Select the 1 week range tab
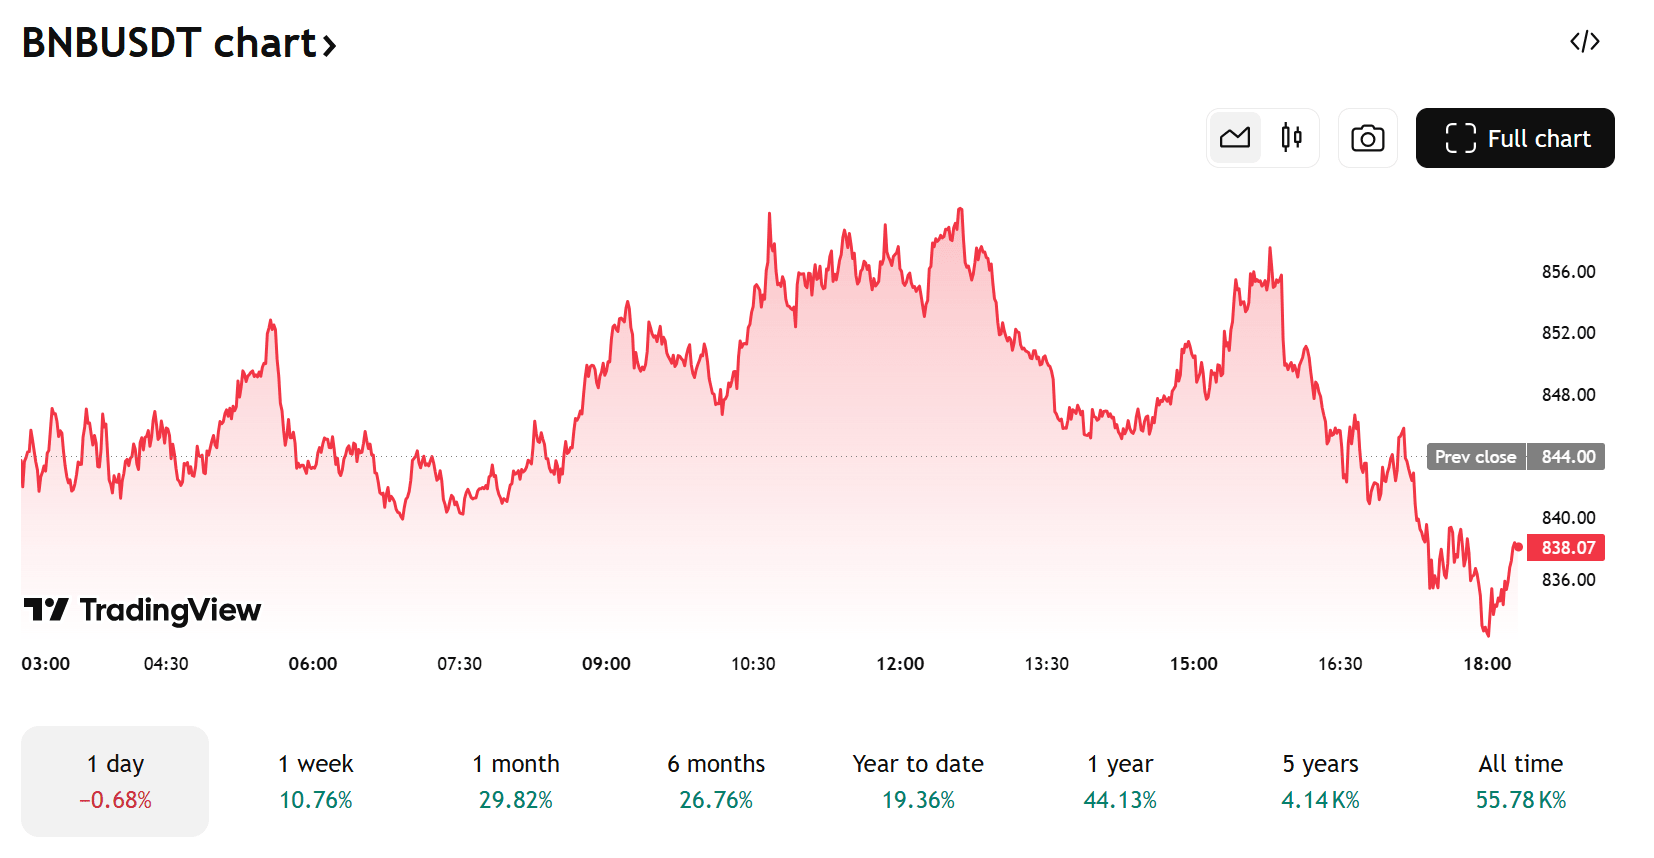The image size is (1654, 858). pos(315,781)
